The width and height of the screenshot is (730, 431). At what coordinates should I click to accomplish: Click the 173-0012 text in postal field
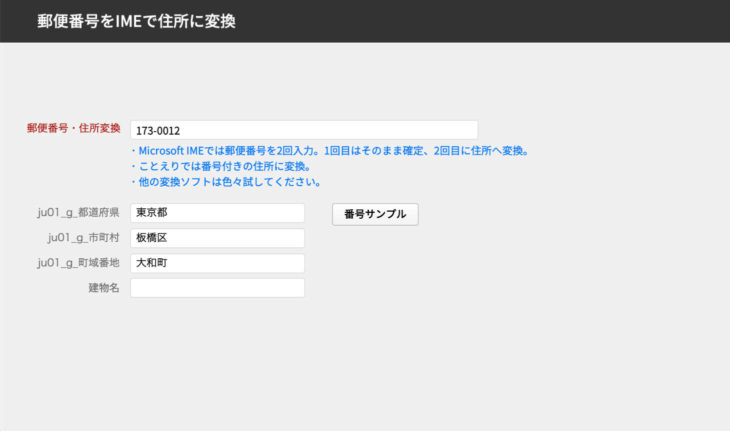point(158,131)
